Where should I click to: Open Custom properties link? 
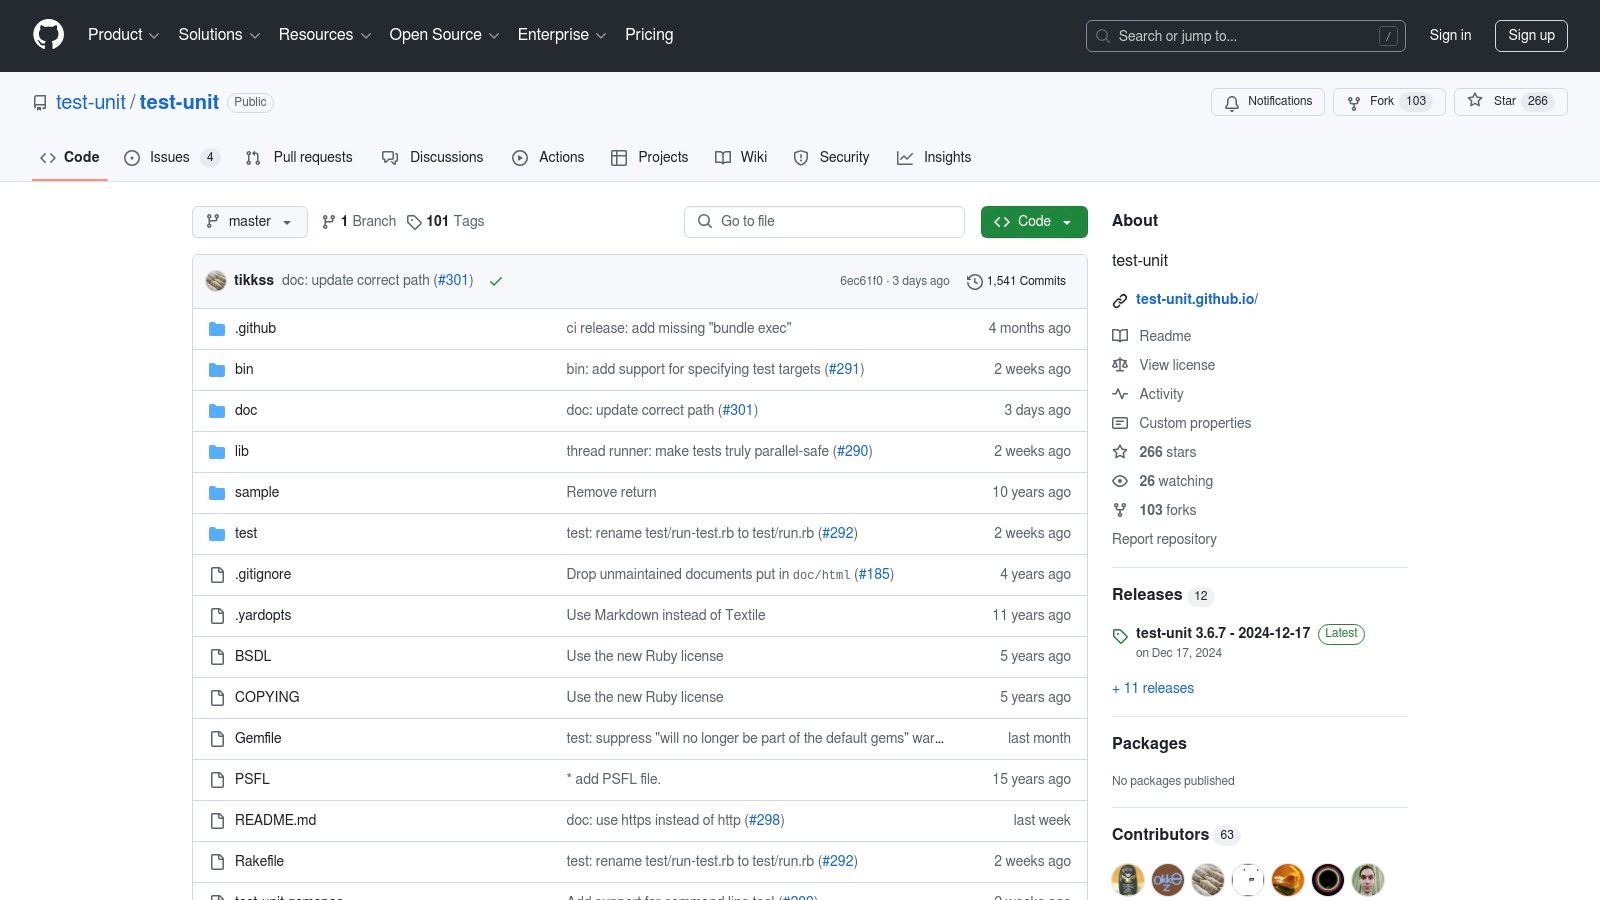1195,424
